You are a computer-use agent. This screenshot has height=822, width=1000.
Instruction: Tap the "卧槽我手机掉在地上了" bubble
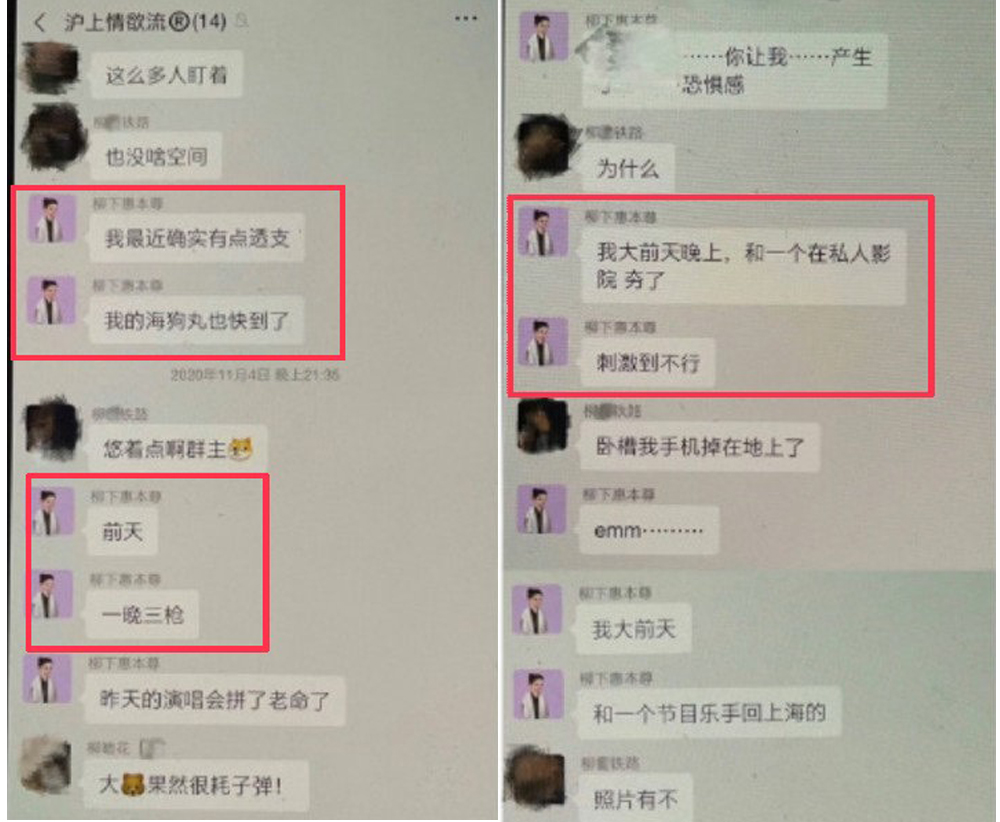pos(699,446)
